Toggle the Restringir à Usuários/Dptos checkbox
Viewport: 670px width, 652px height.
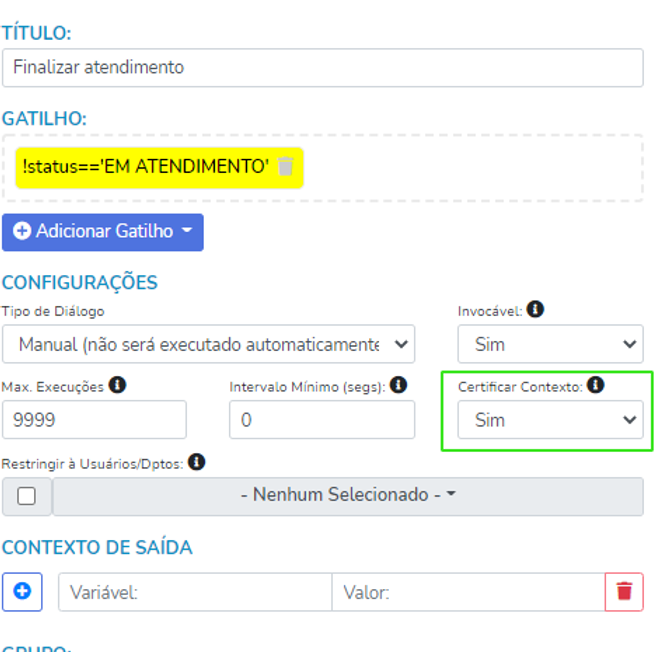(27, 496)
